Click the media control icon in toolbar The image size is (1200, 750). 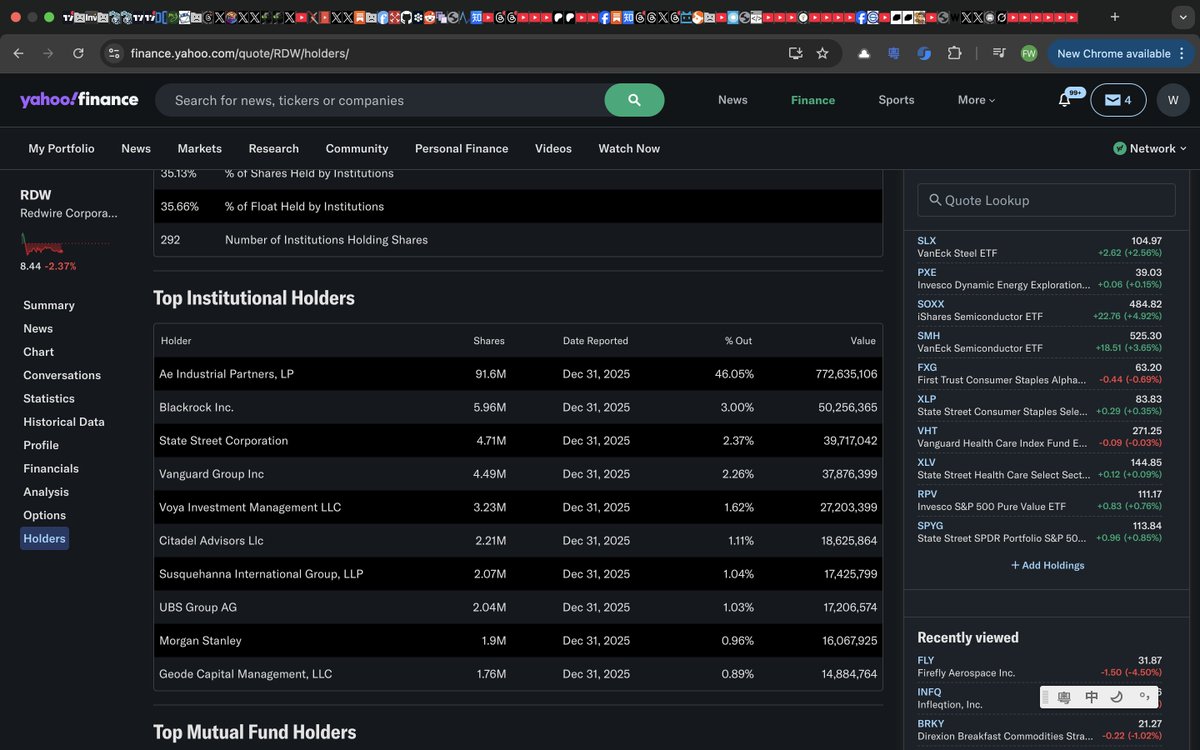click(x=999, y=53)
